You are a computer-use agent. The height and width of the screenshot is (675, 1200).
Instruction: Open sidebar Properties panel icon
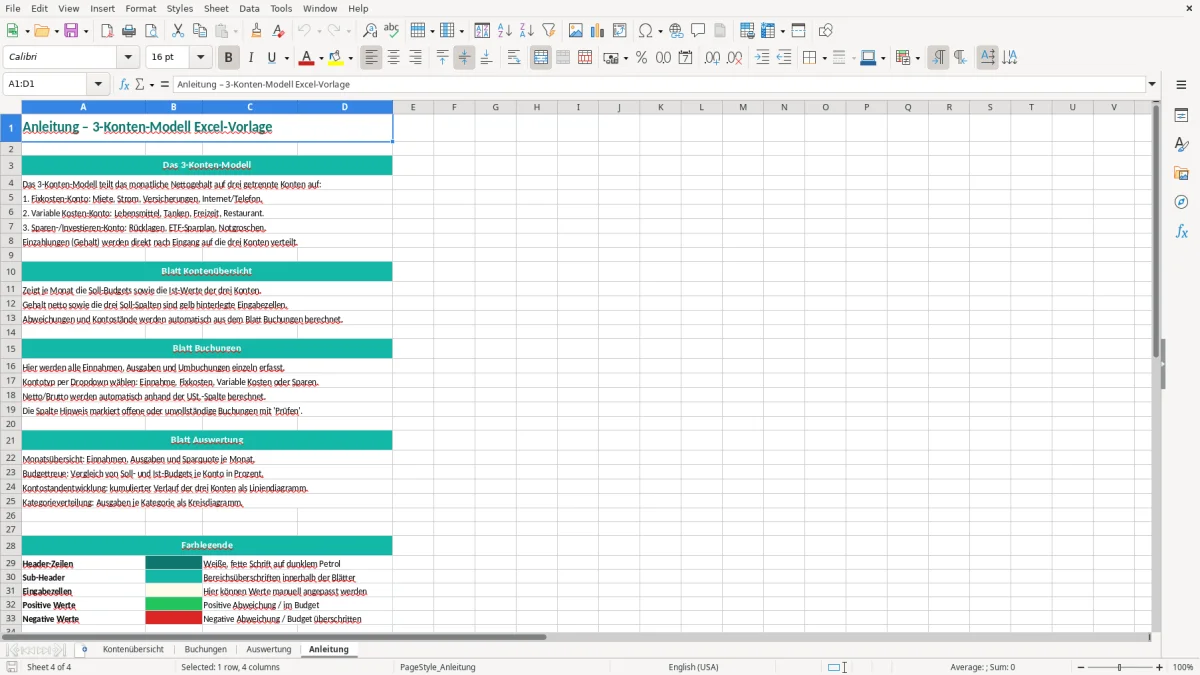coord(1181,116)
